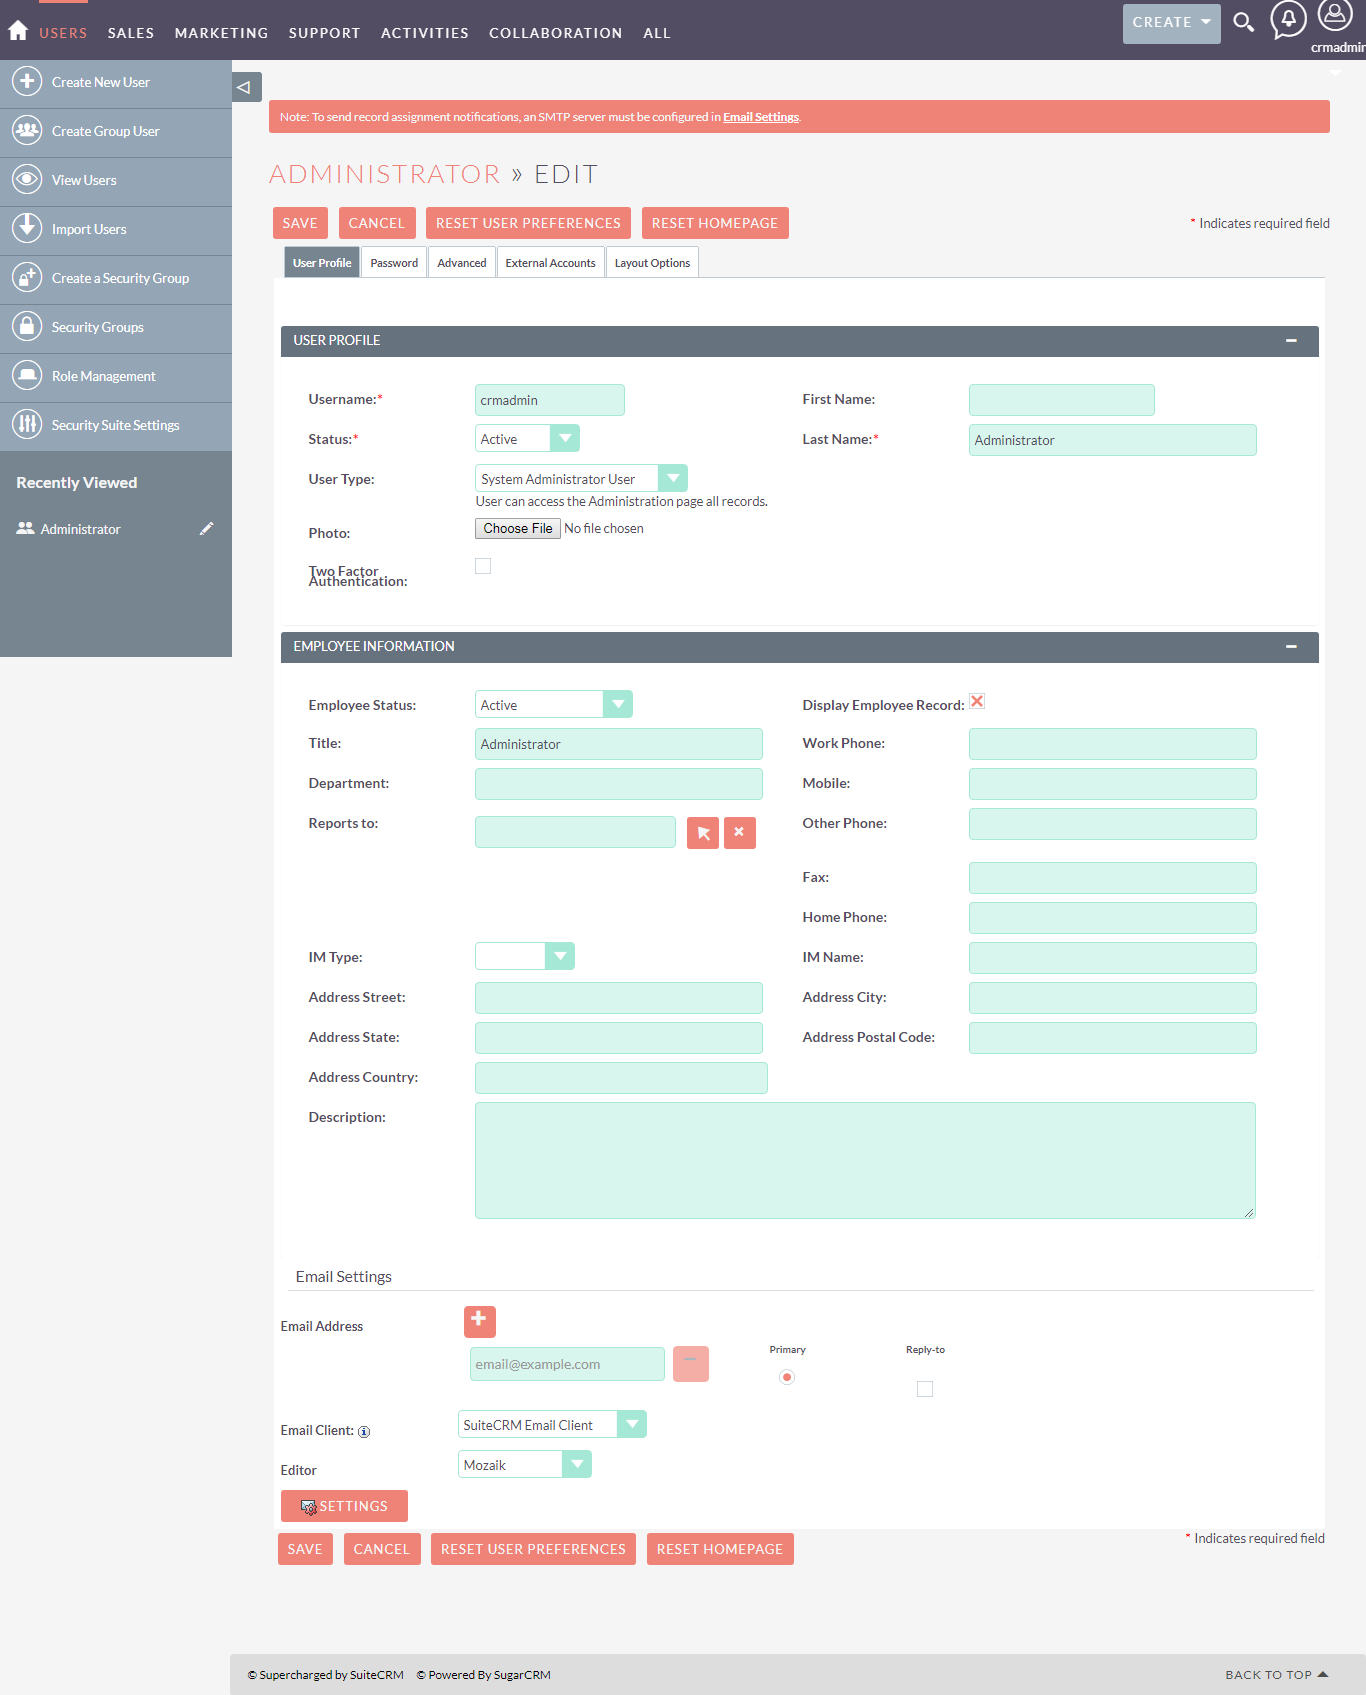Screen dimensions: 1366x1695
Task: Check the Reply-to checkbox
Action: 925,1389
